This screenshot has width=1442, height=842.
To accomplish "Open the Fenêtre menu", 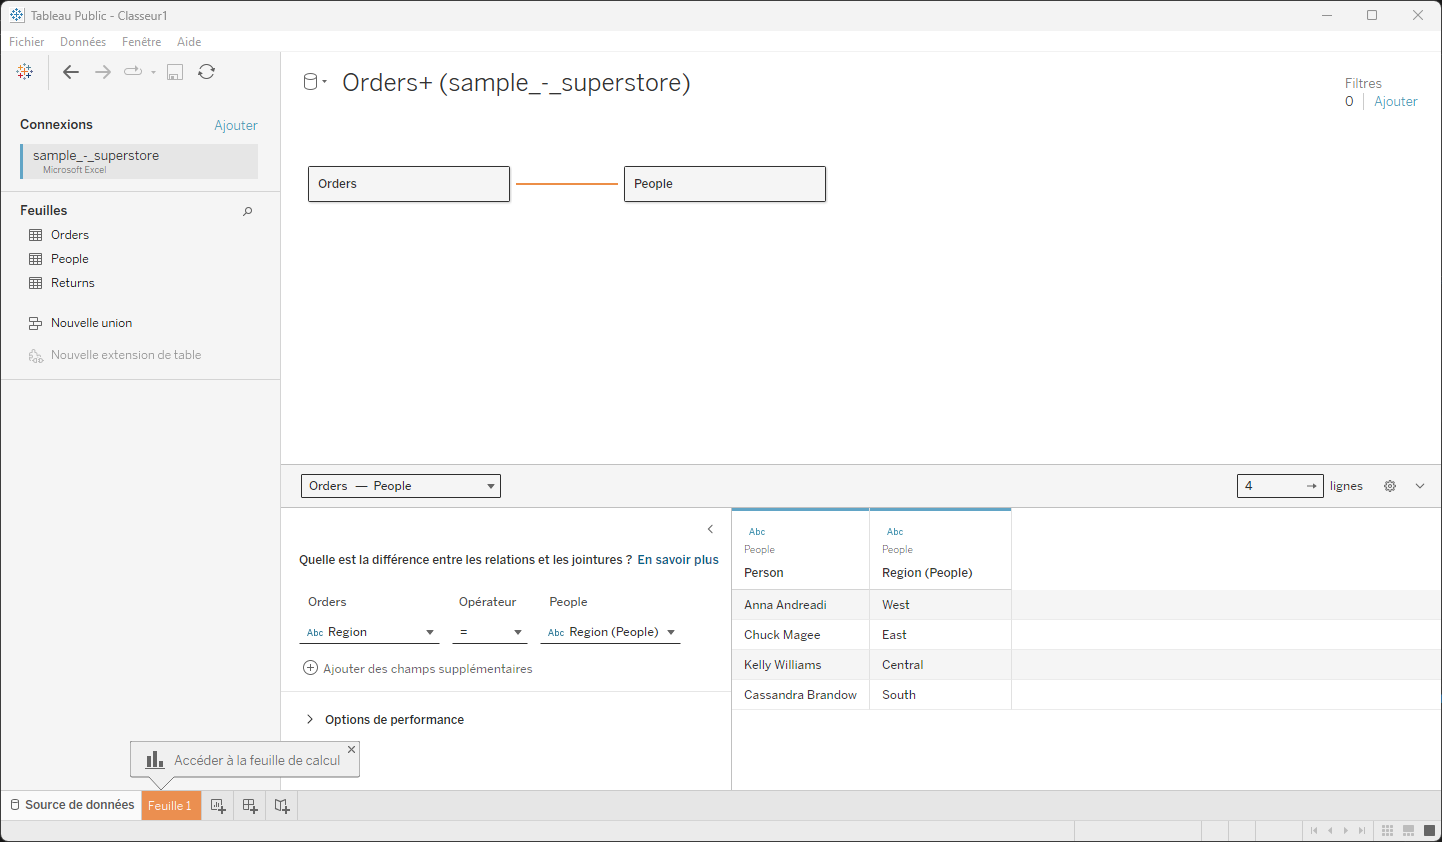I will point(142,42).
